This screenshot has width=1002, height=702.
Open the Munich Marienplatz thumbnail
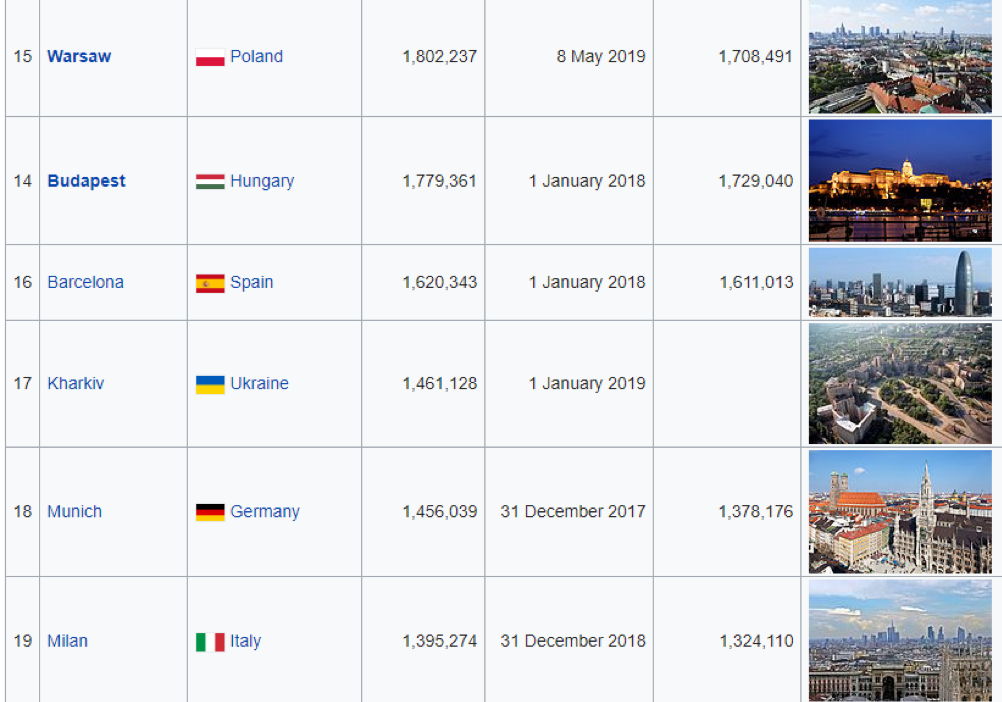[x=900, y=512]
